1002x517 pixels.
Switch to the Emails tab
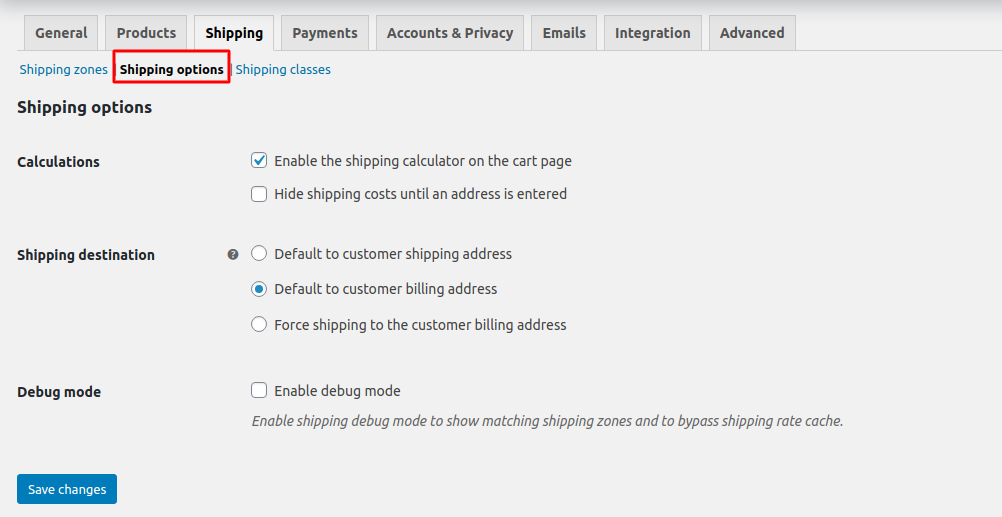(564, 33)
